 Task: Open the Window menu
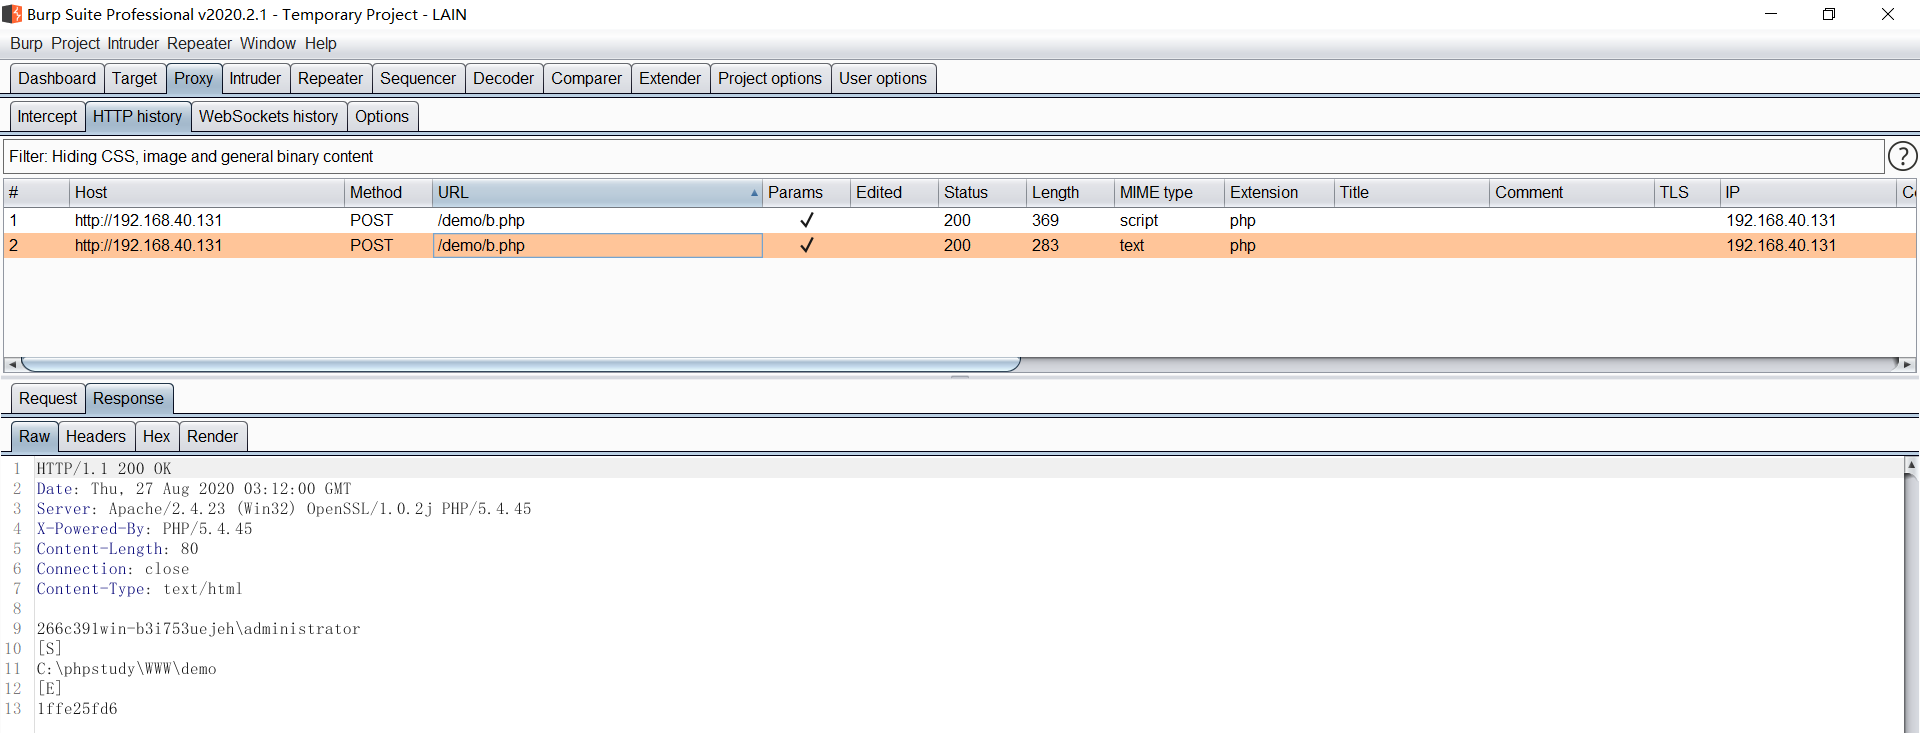tap(267, 43)
